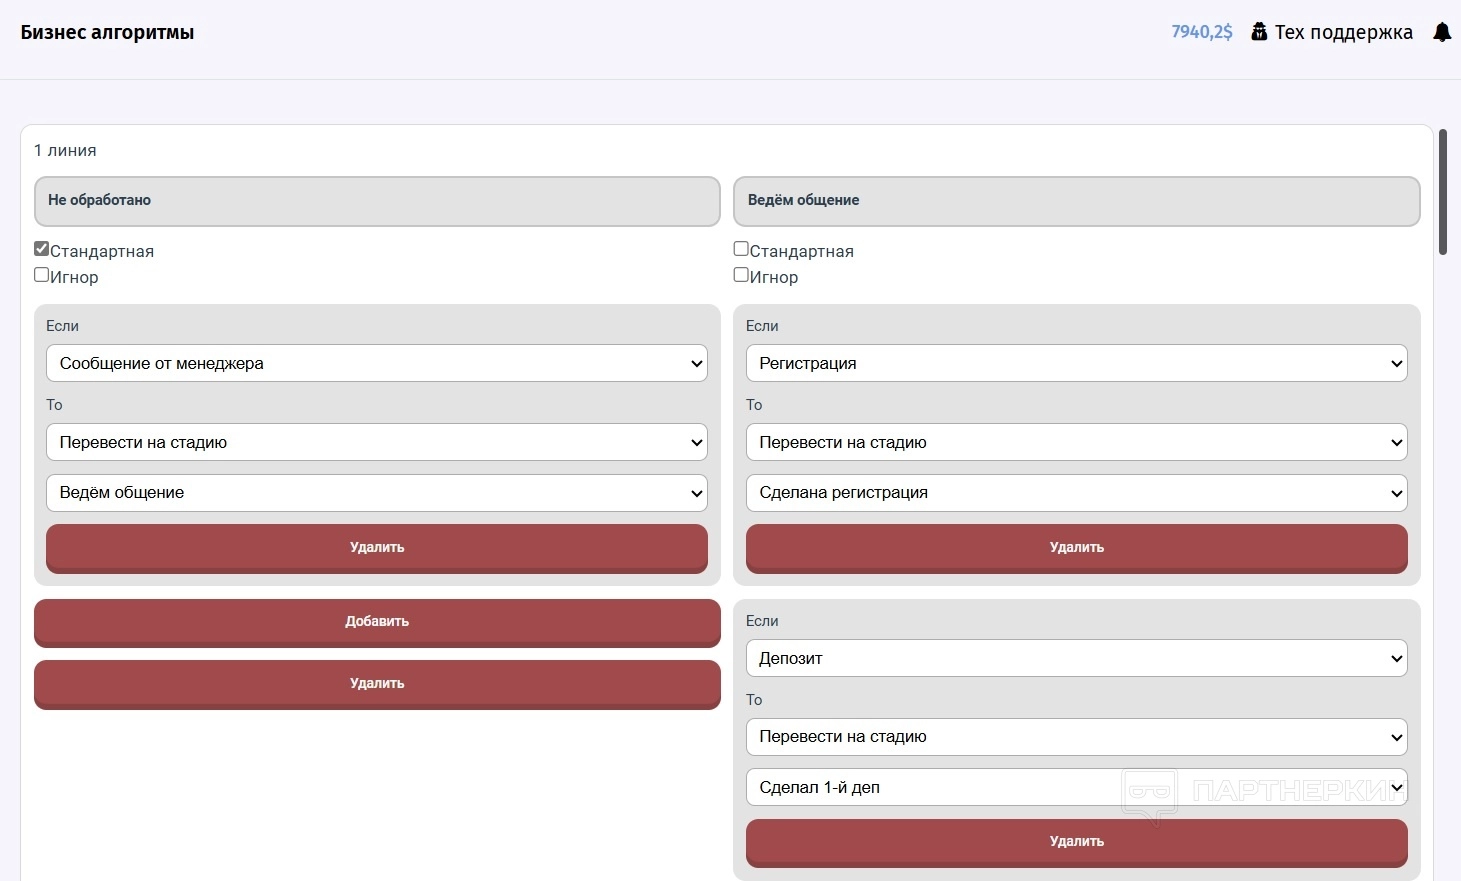Open the Депозит condition dropdown
Image resolution: width=1461 pixels, height=881 pixels.
pyautogui.click(x=1076, y=658)
